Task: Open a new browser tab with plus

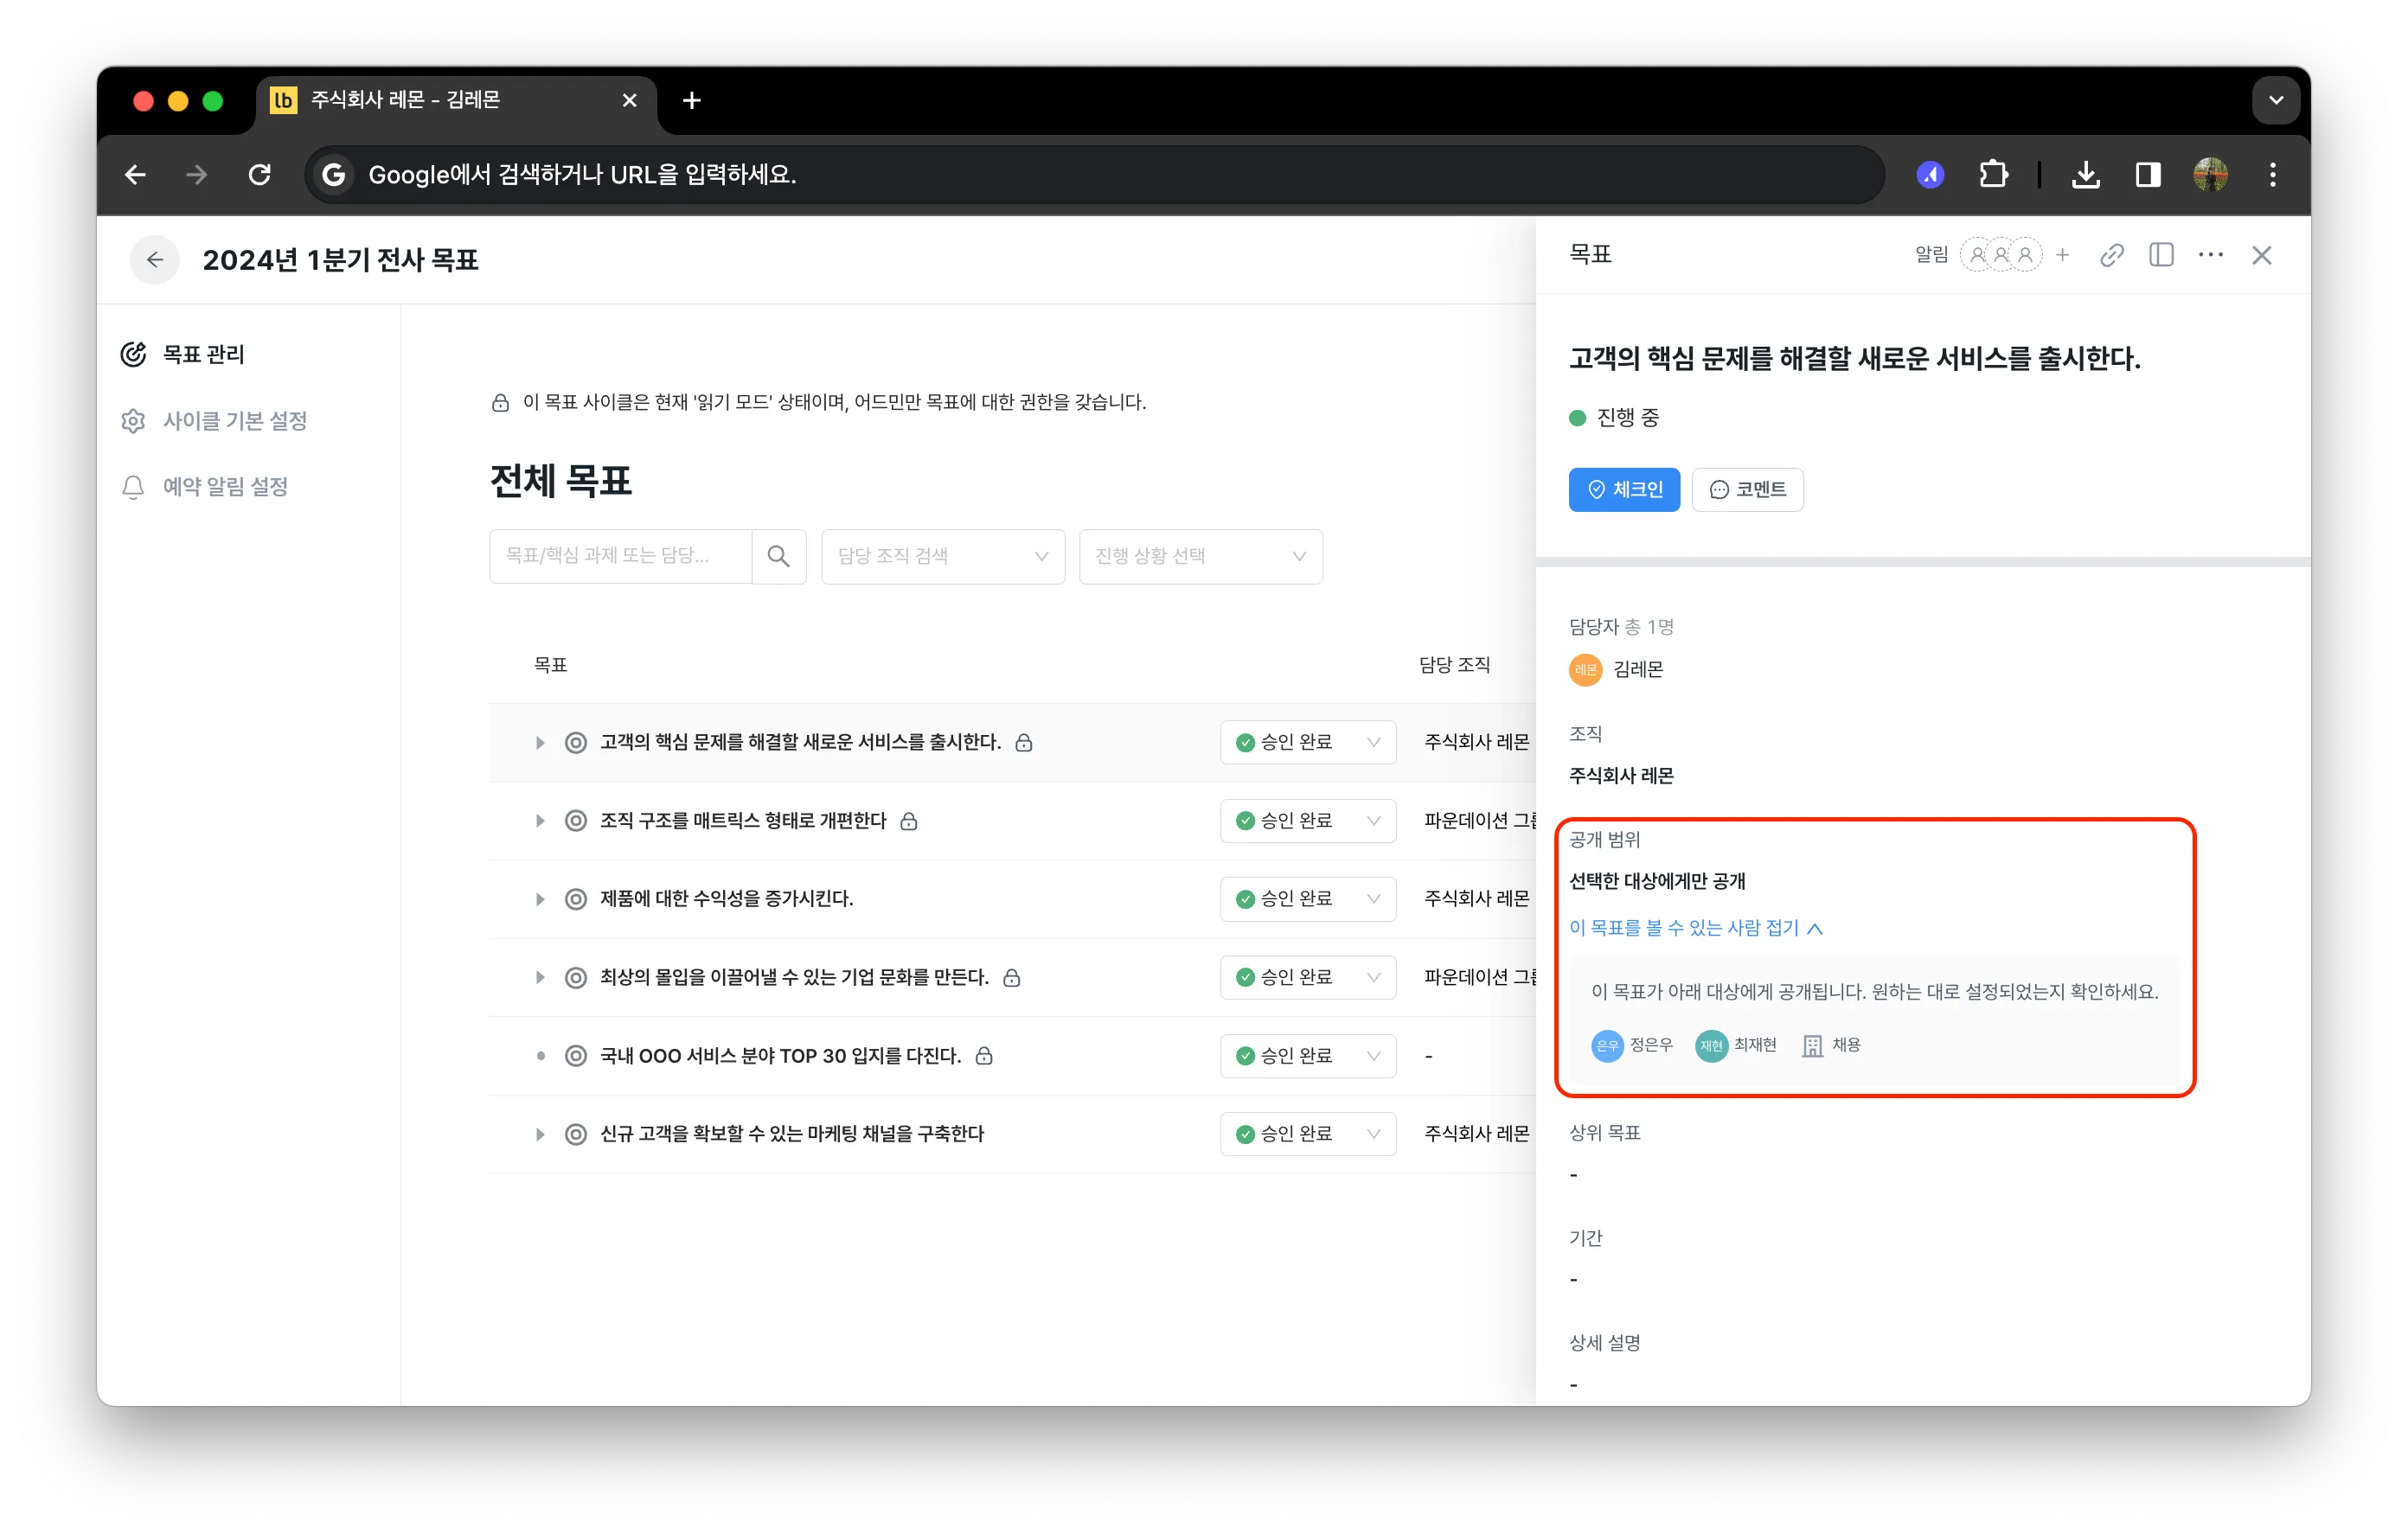Action: [x=691, y=101]
